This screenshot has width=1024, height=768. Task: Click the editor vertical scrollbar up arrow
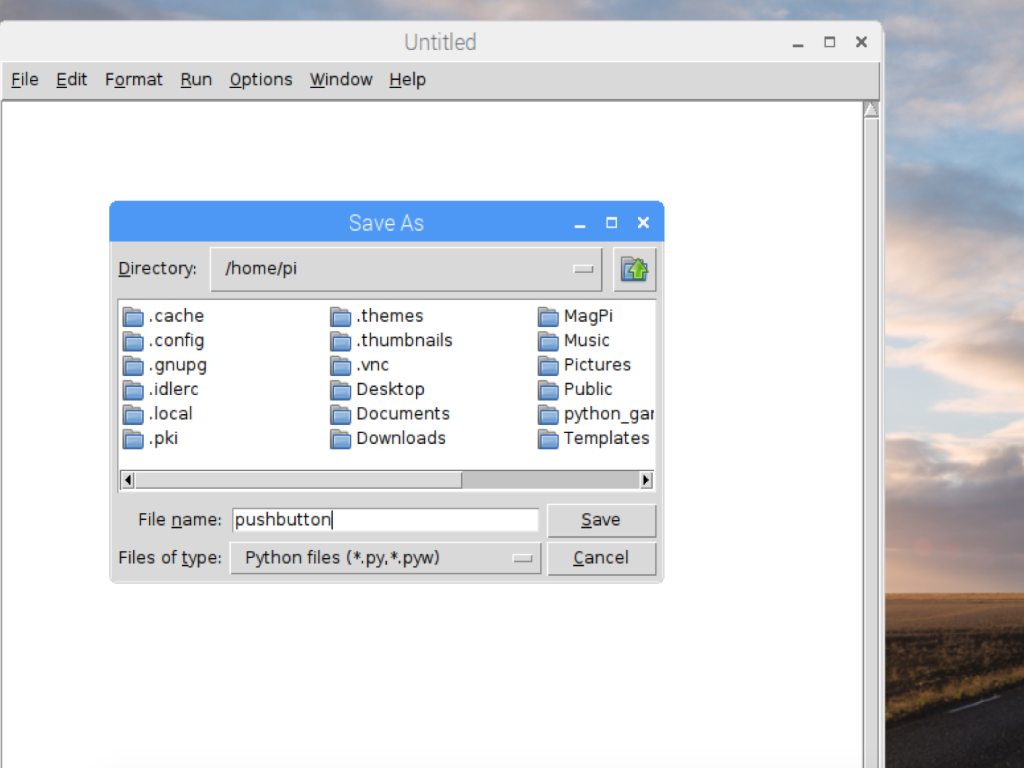871,110
